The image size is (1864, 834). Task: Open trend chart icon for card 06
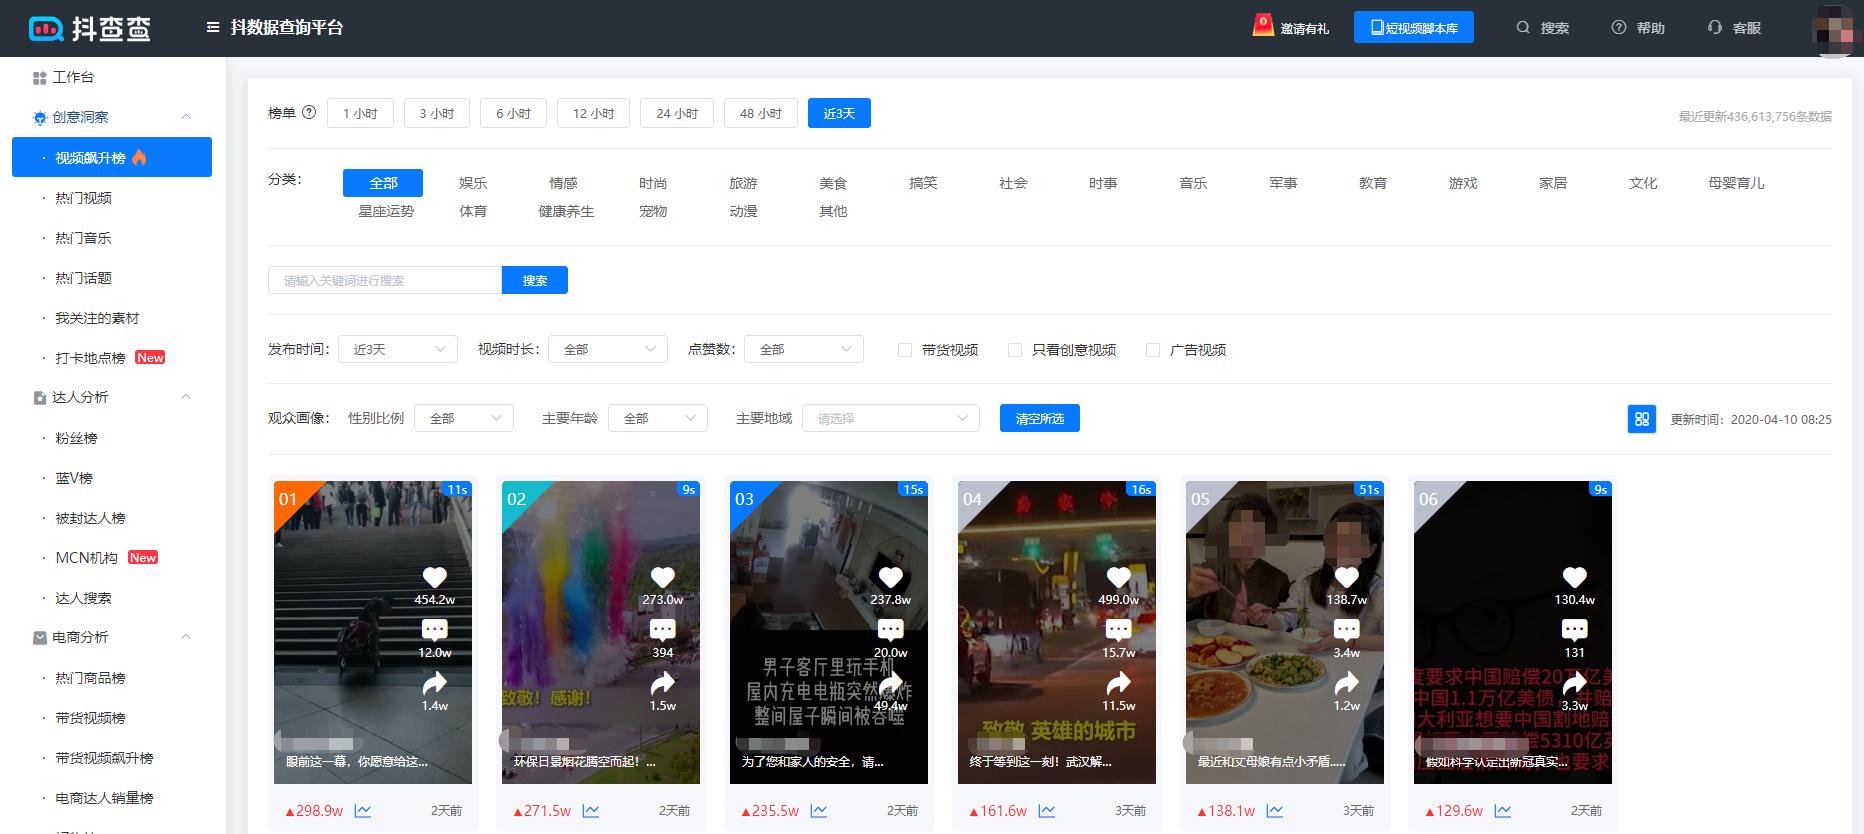(1503, 811)
